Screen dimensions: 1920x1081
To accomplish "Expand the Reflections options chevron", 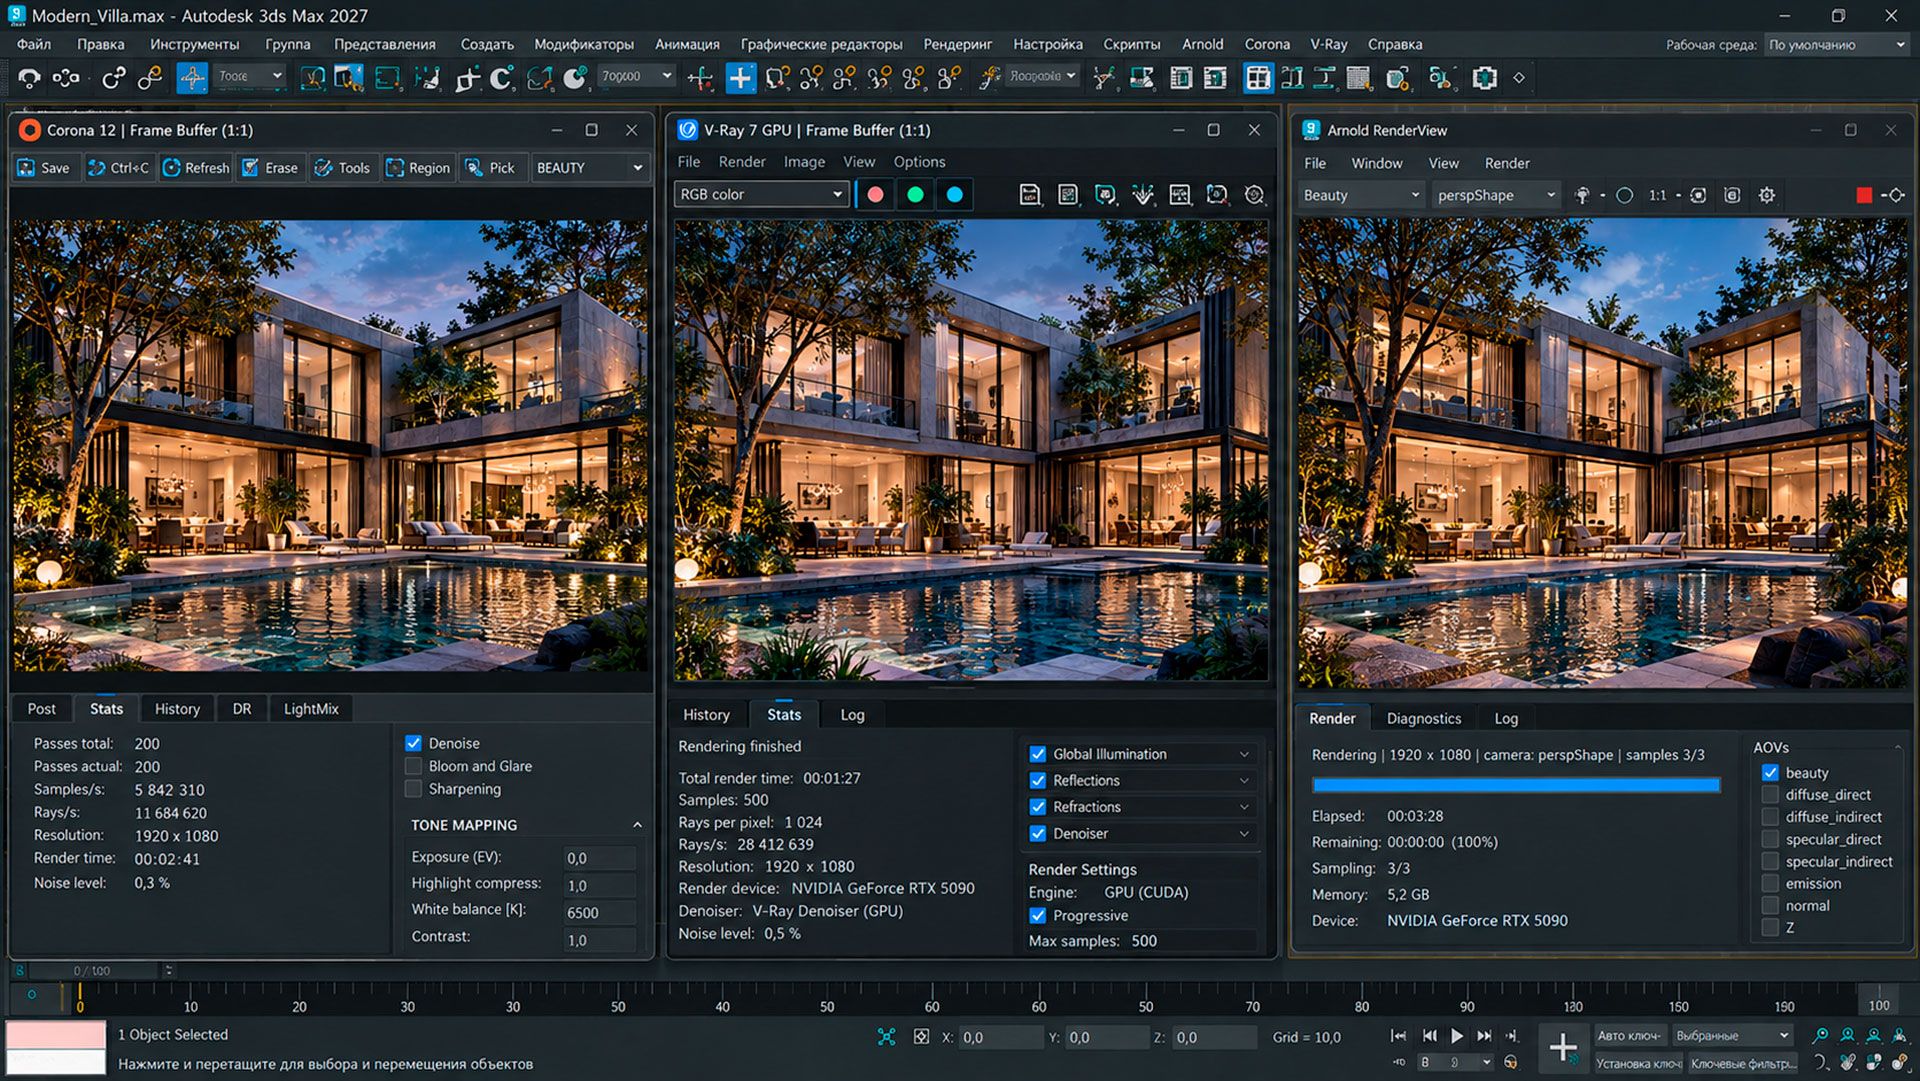I will coord(1244,780).
